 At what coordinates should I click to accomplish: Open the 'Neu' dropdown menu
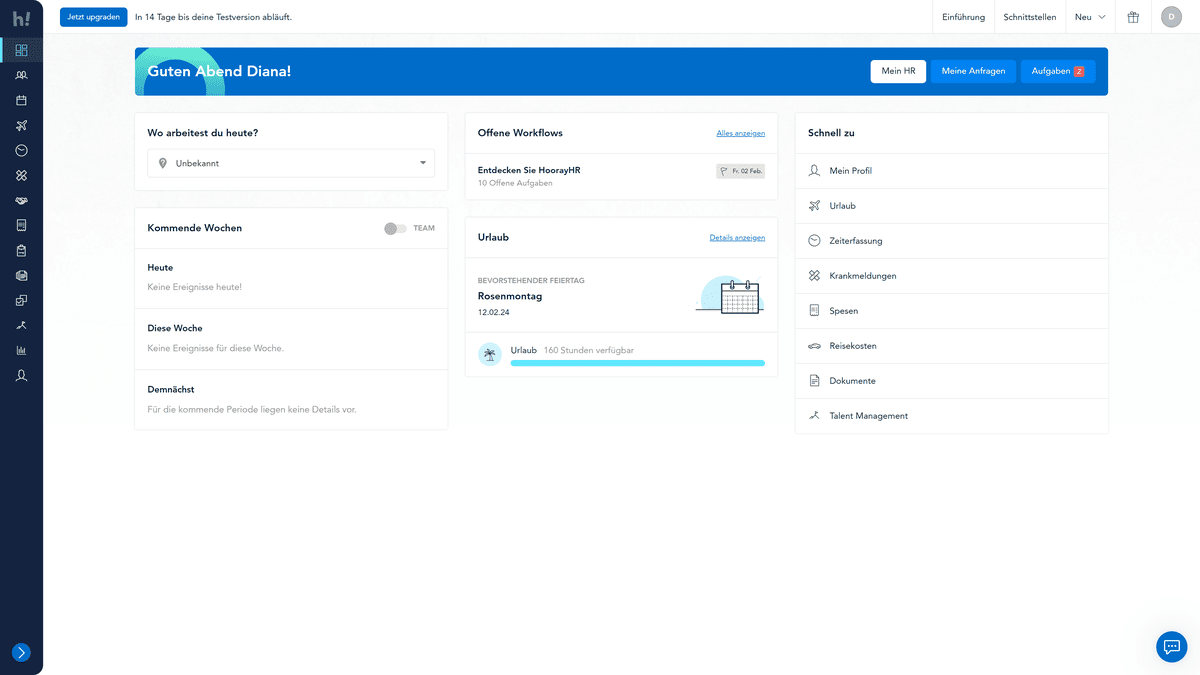pyautogui.click(x=1090, y=17)
